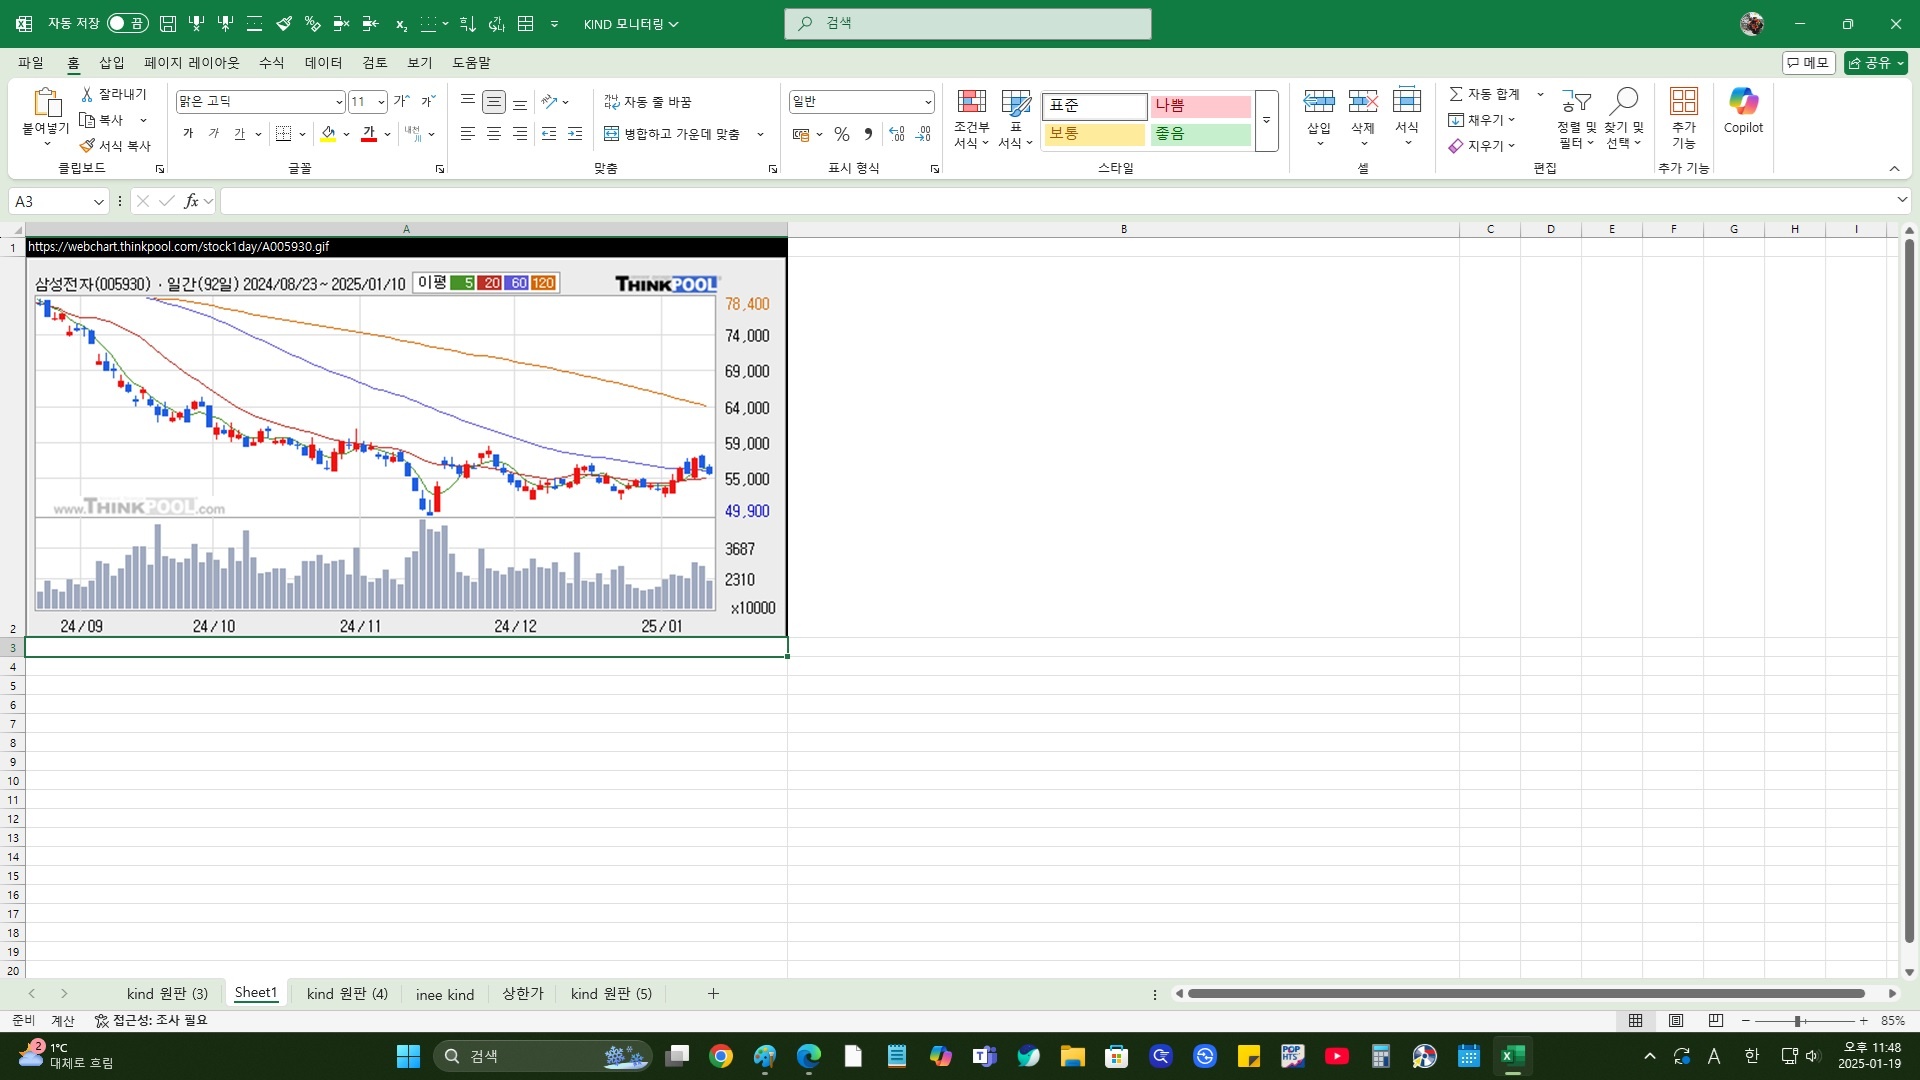Screen dimensions: 1920x1080
Task: Expand the cell styles gallery
Action: tap(1267, 120)
